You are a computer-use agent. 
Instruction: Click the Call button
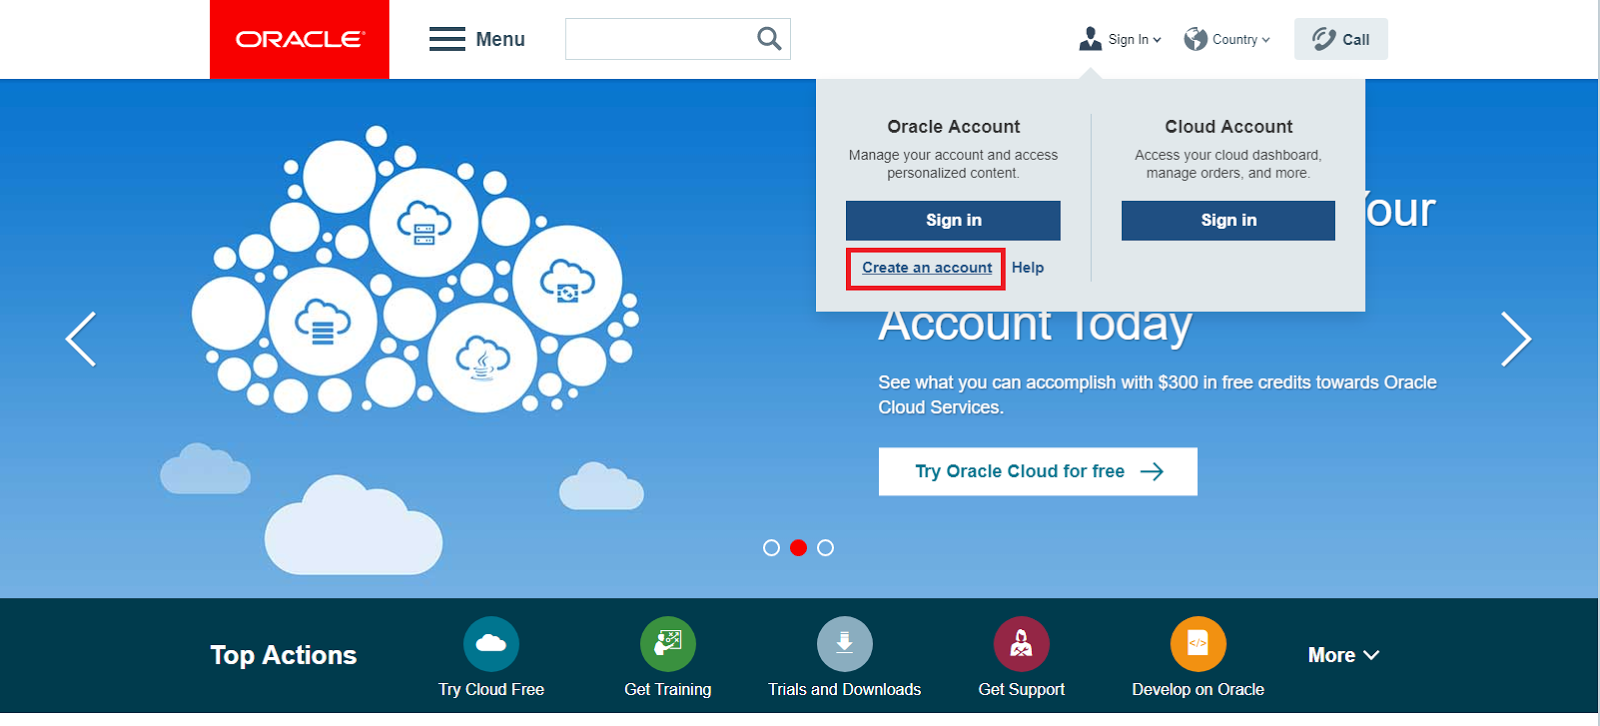1341,39
